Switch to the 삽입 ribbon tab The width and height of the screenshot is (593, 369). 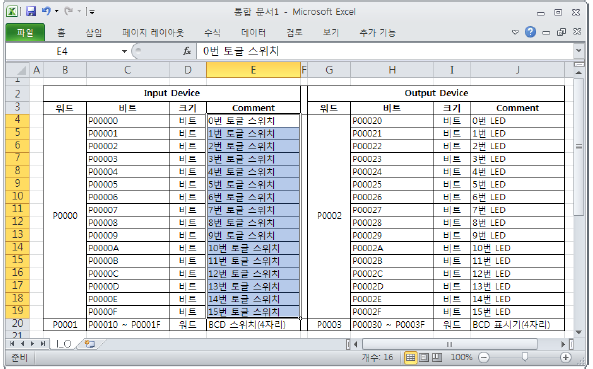tap(93, 33)
